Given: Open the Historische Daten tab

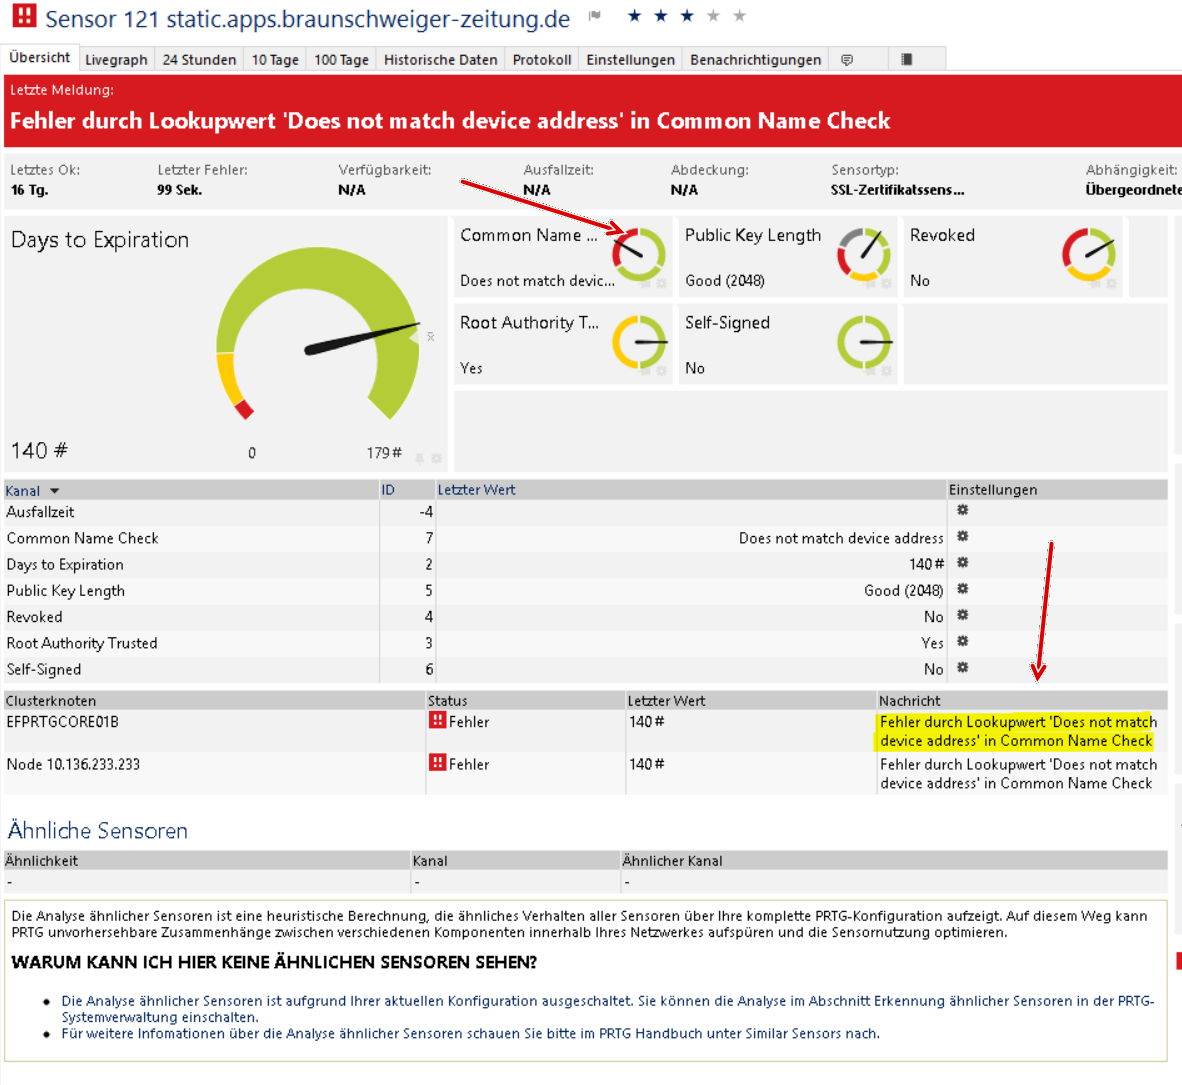Looking at the screenshot, I should tap(440, 60).
